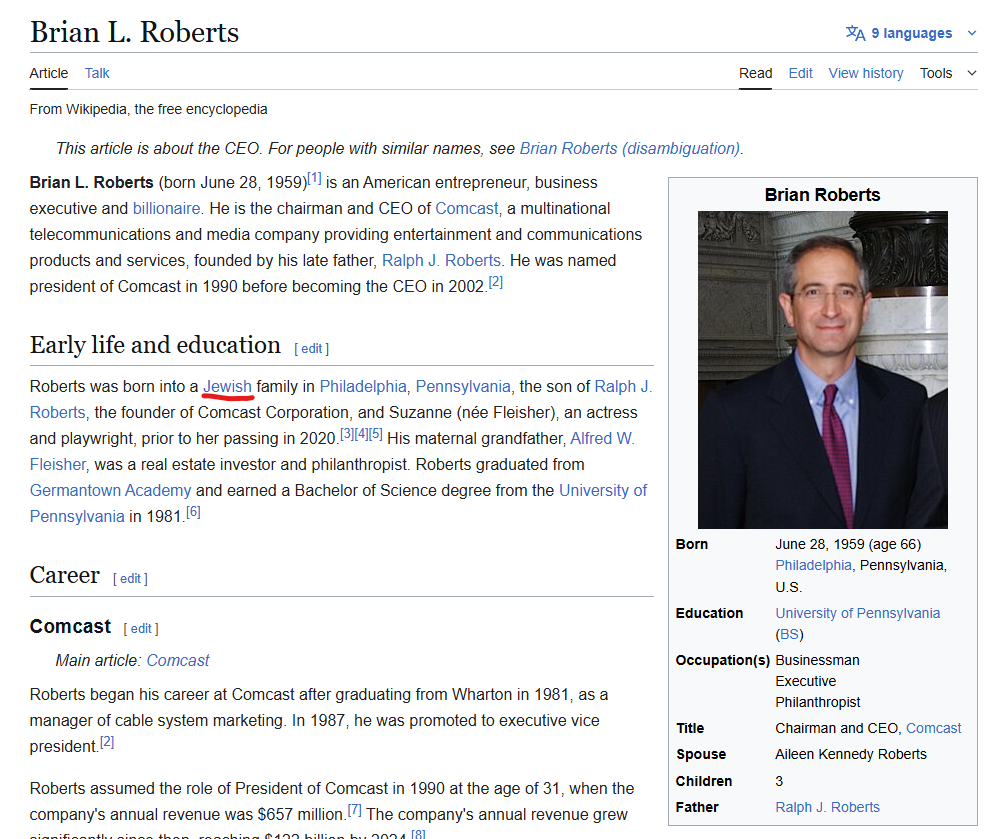Open the Main article Comcast link
Screen dimensions: 984x839
click(178, 661)
